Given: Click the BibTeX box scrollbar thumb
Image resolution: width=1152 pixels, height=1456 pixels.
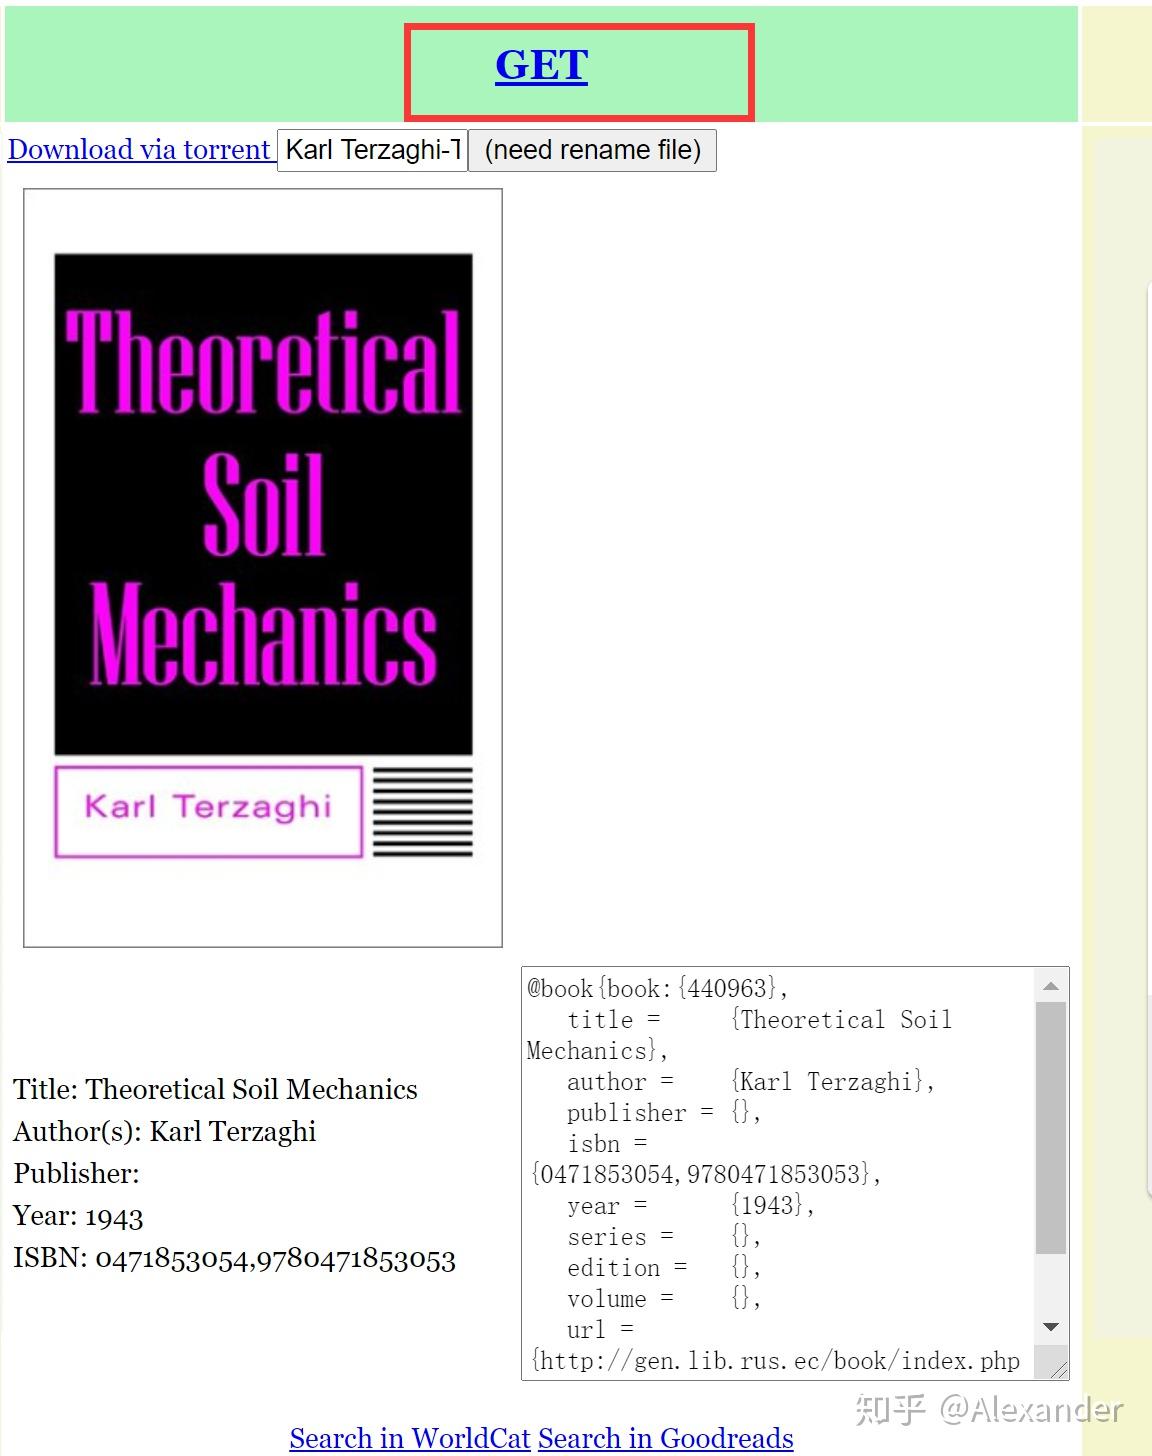Looking at the screenshot, I should pyautogui.click(x=1051, y=1128).
